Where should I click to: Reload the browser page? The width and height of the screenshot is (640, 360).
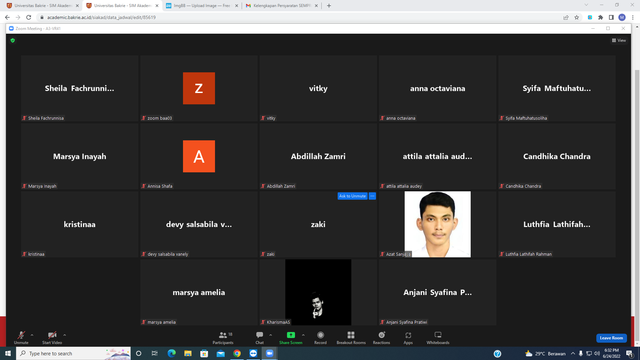coord(29,18)
